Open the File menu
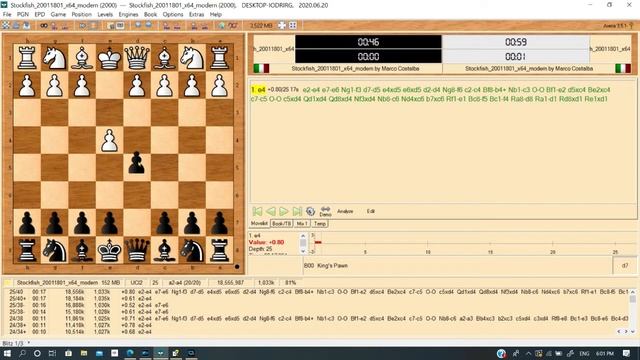 coord(7,14)
